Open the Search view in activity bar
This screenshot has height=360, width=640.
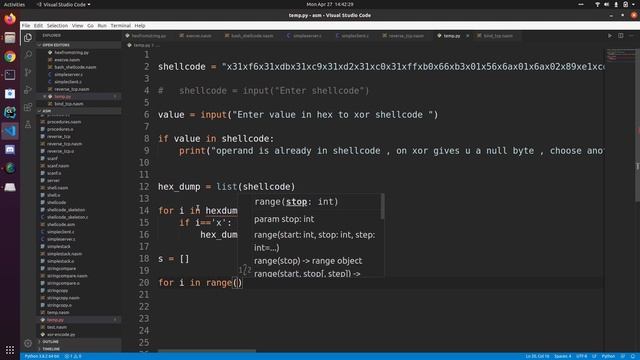coord(28,55)
